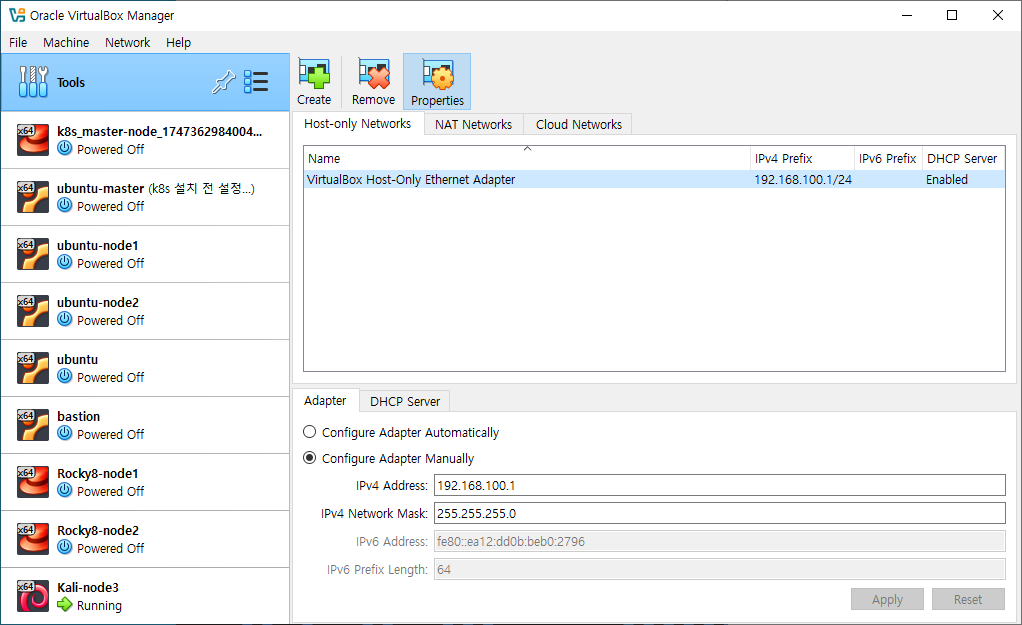1022x625 pixels.
Task: Select VirtualBox Host-Only Ethernet Adapter row
Action: (x=654, y=179)
